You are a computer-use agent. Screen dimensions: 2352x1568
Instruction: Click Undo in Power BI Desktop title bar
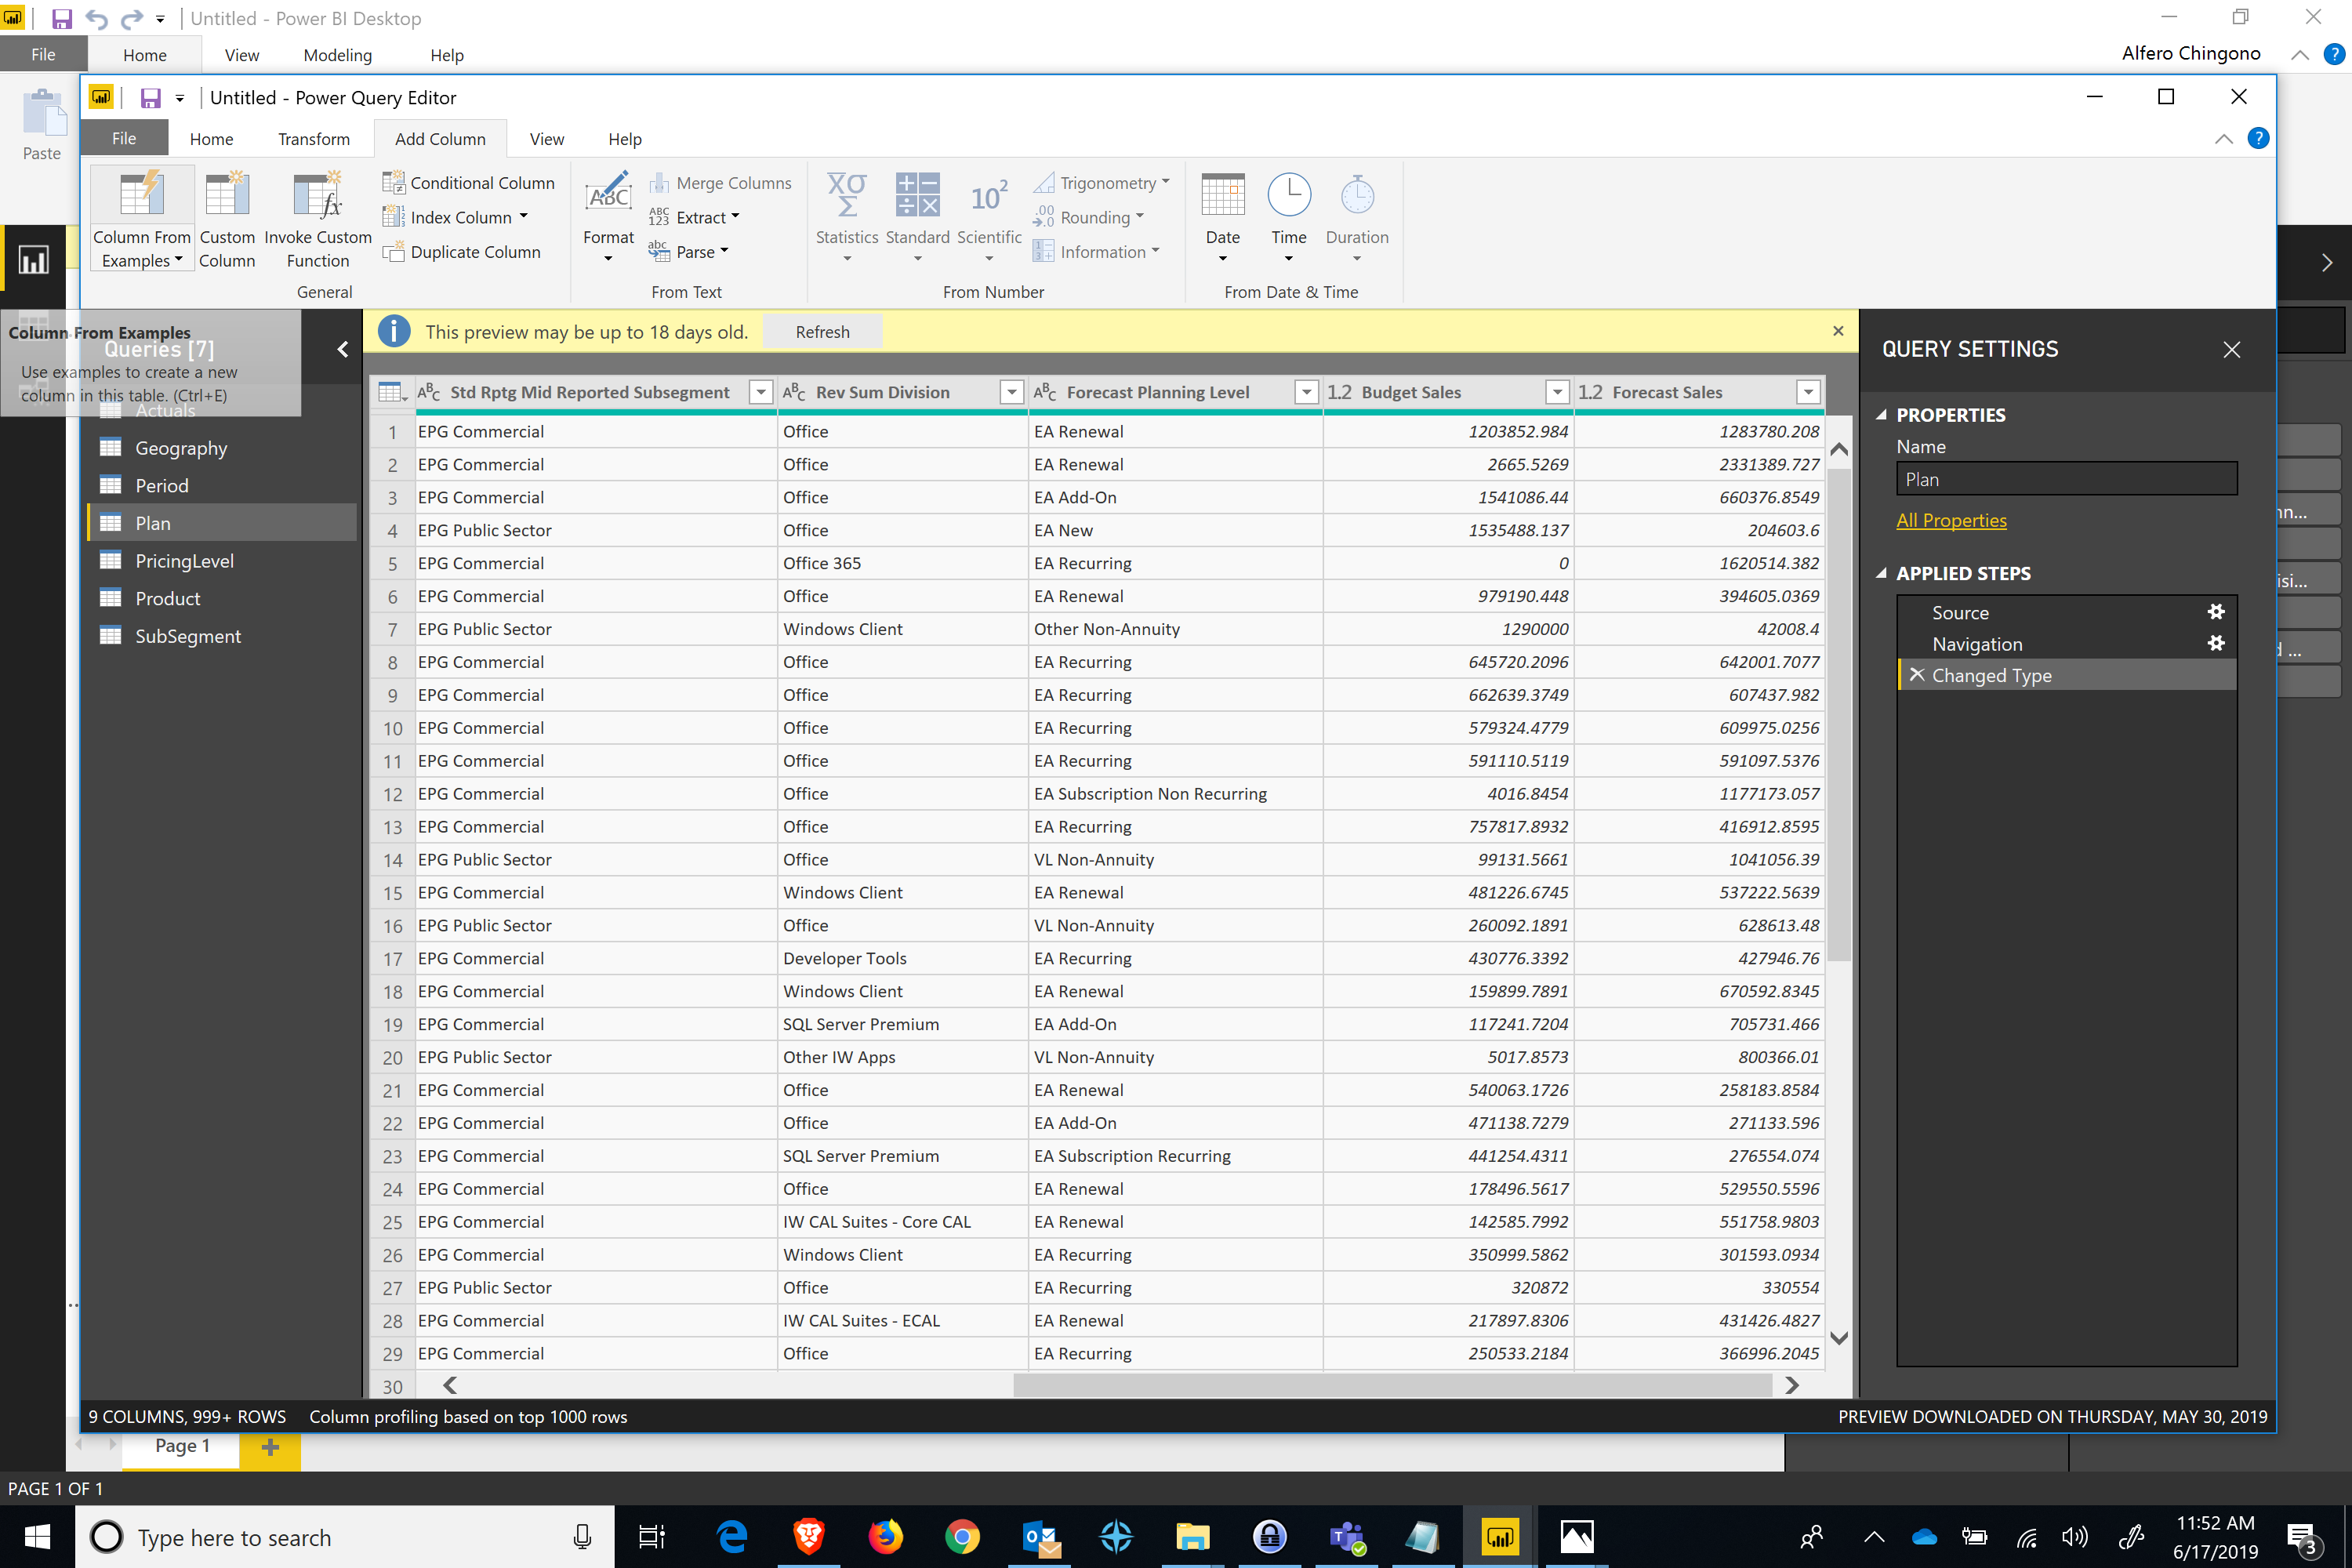(96, 19)
